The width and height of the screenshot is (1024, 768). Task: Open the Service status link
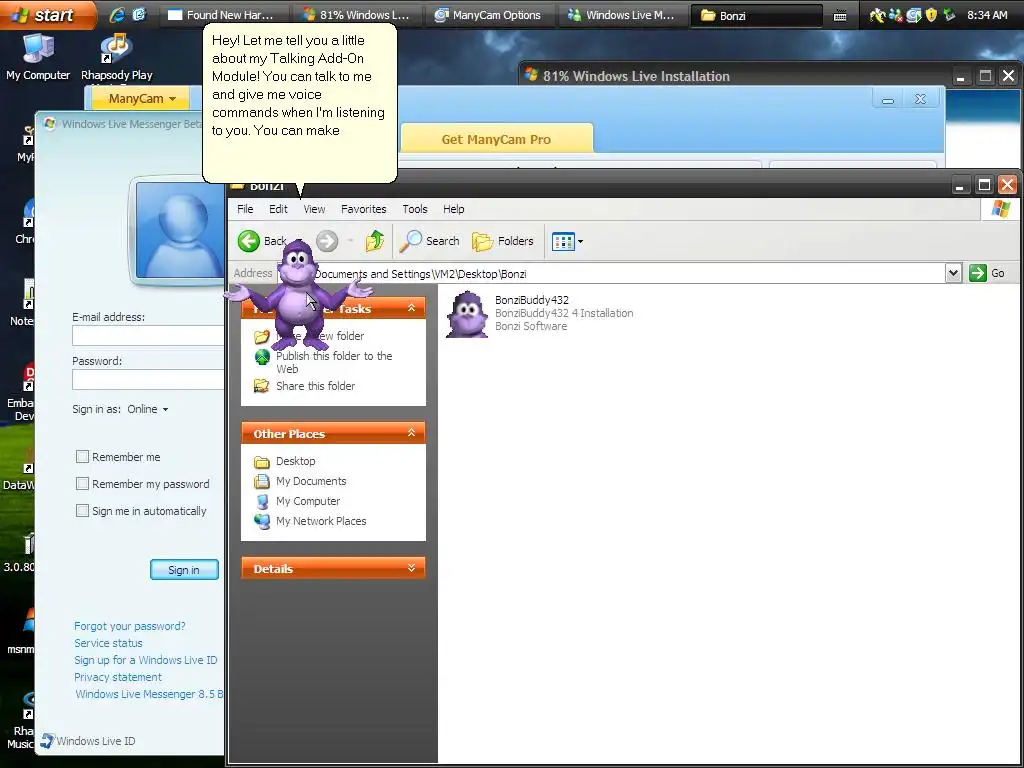click(x=108, y=643)
